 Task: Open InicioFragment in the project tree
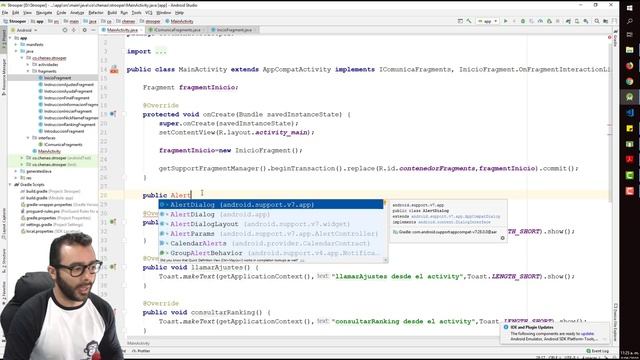point(58,78)
